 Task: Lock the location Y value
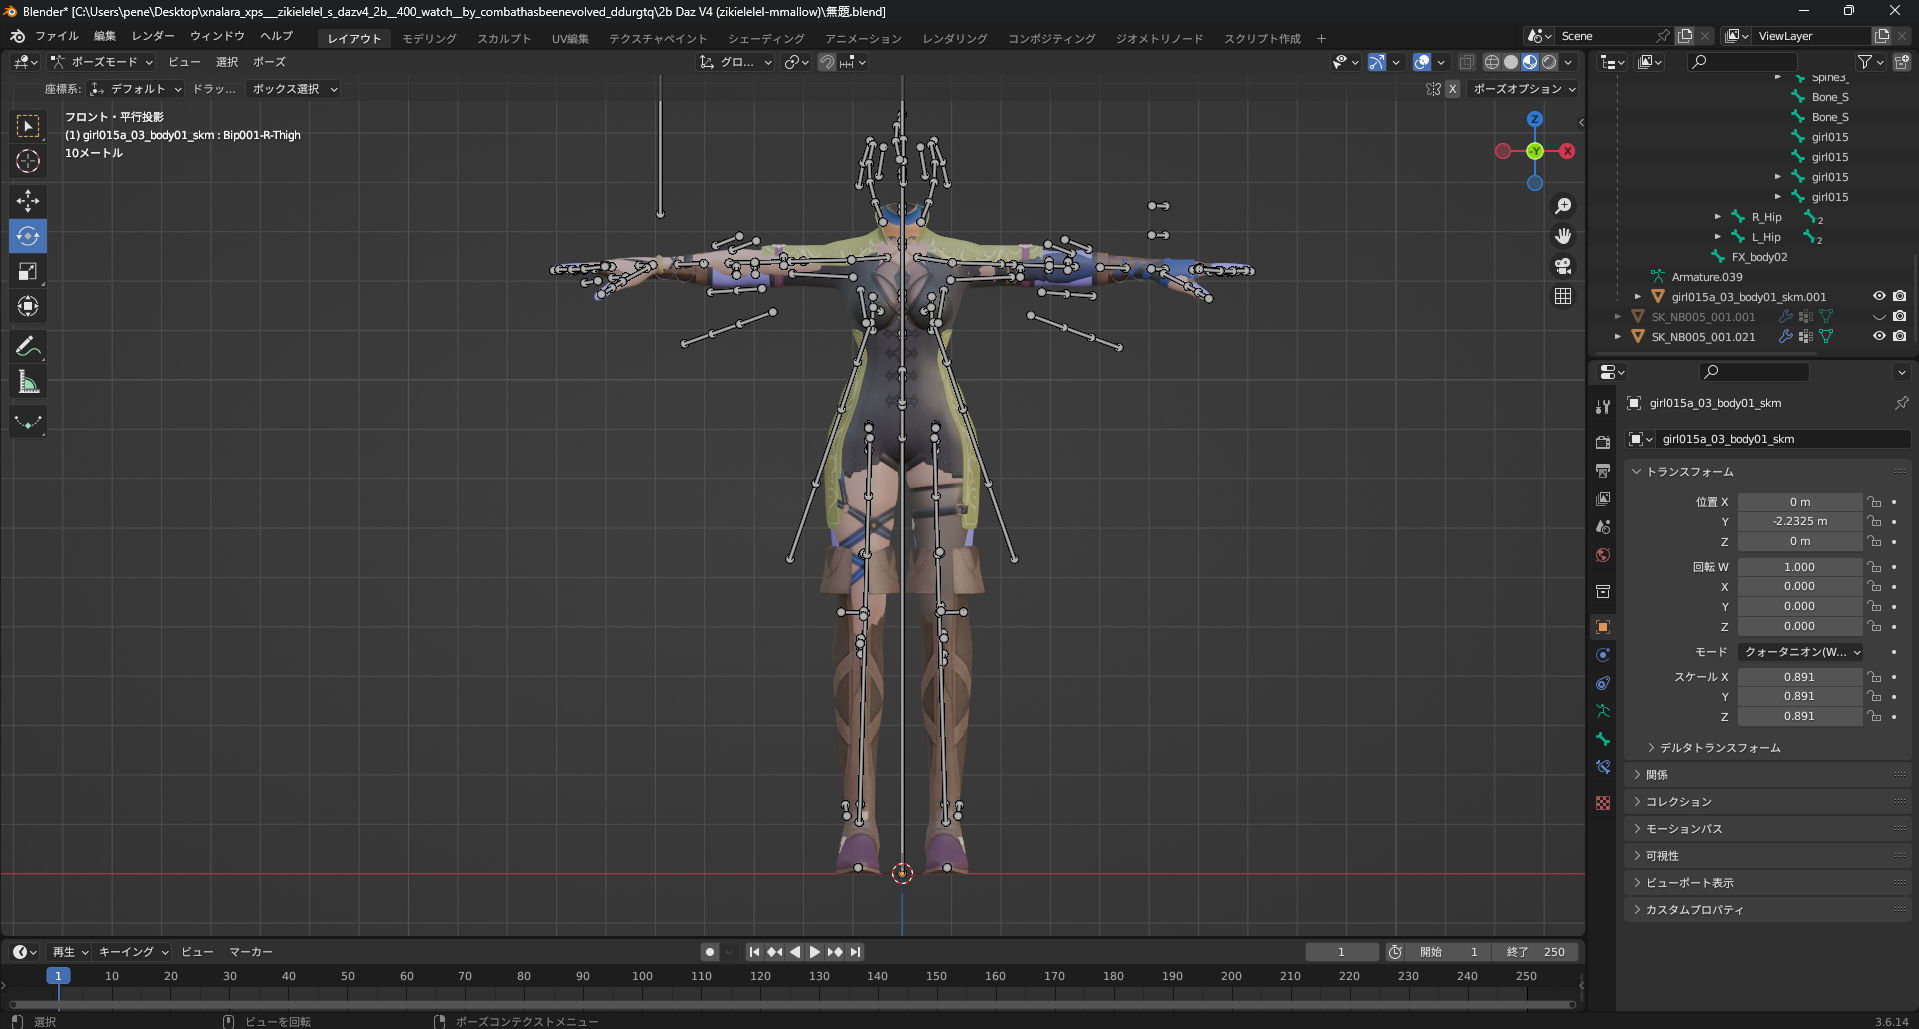[x=1875, y=522]
